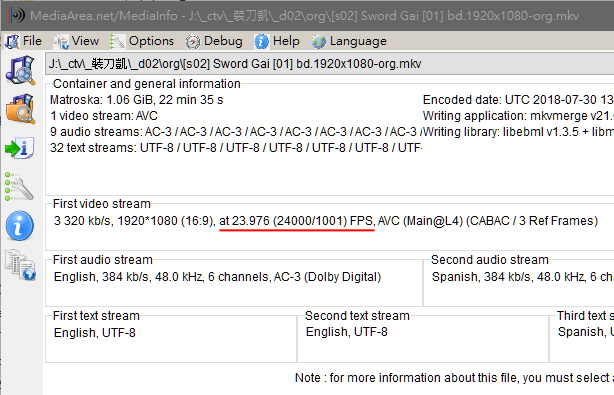Open the Debug menu
The image size is (614, 395).
point(214,41)
